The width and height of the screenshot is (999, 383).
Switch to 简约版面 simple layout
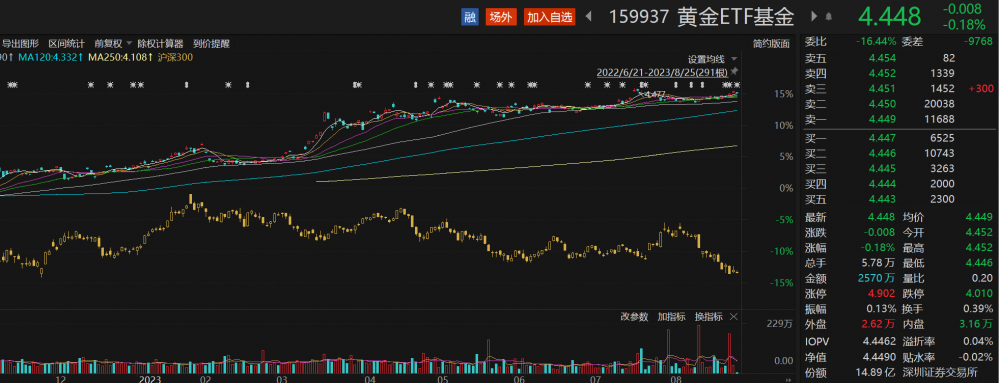(x=771, y=44)
